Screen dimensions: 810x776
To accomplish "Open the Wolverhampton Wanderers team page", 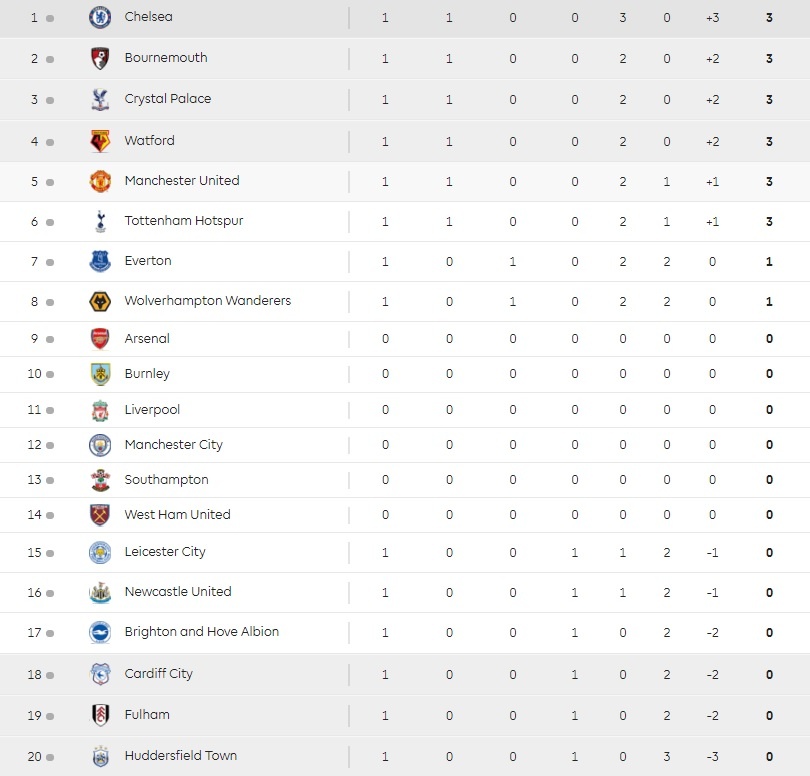I will [206, 301].
